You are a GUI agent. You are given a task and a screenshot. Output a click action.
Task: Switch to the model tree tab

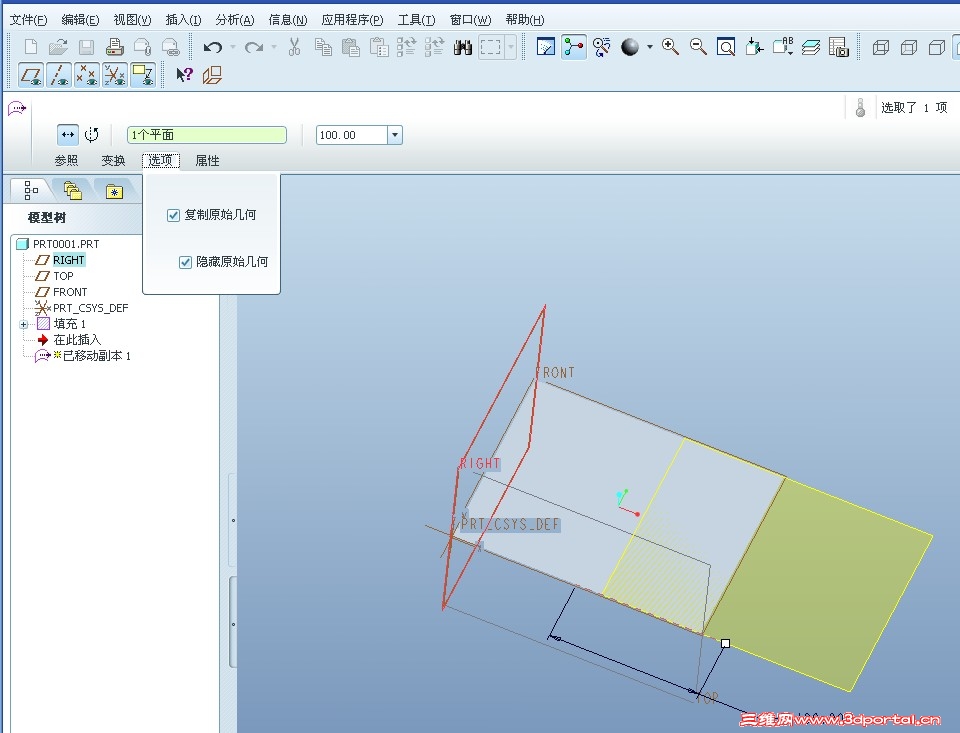31,190
